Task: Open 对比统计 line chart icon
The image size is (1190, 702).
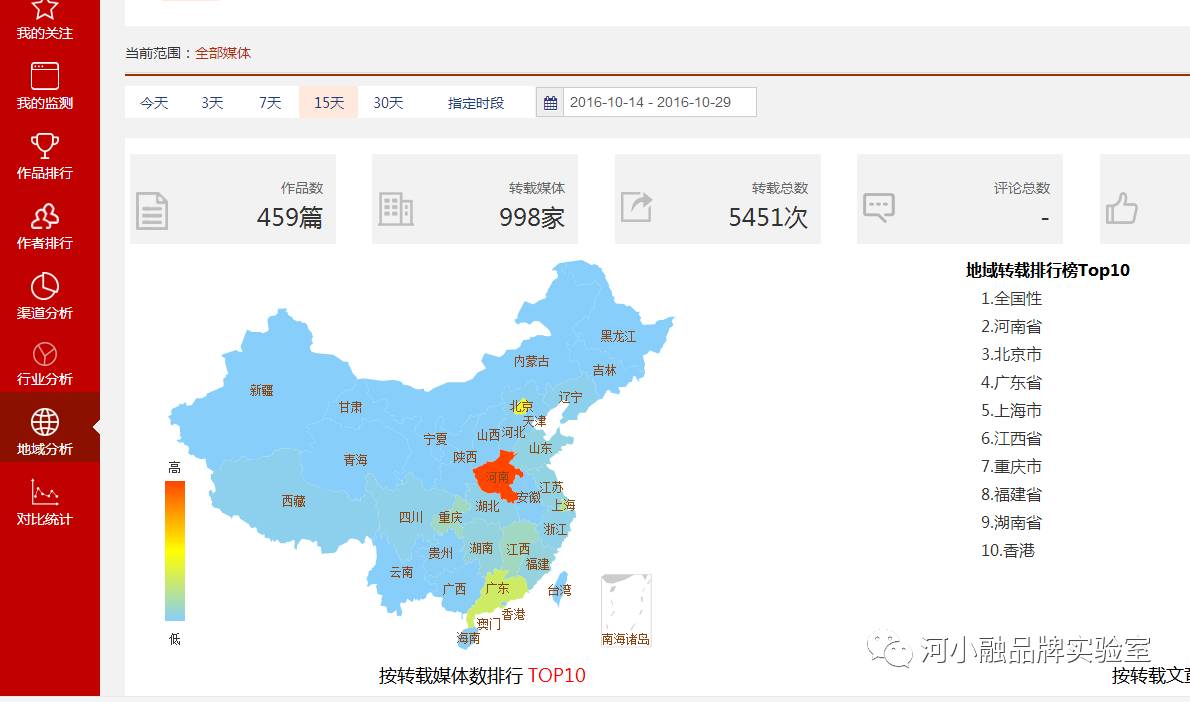Action: [45, 493]
